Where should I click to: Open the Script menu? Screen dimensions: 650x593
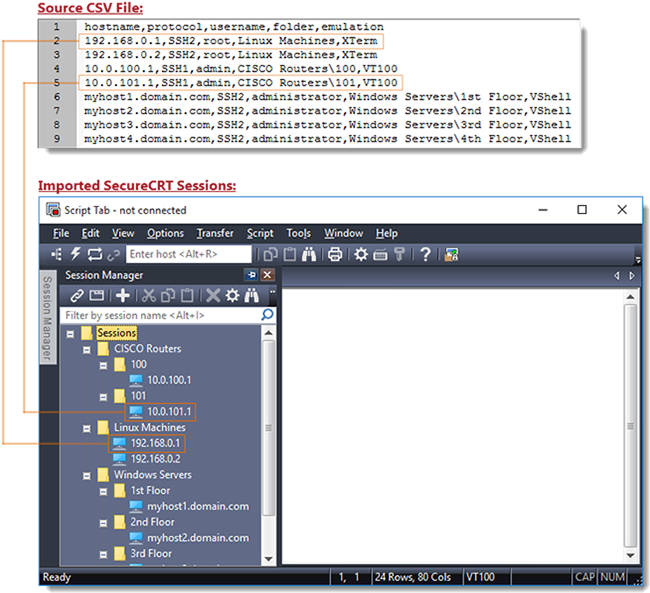click(260, 233)
